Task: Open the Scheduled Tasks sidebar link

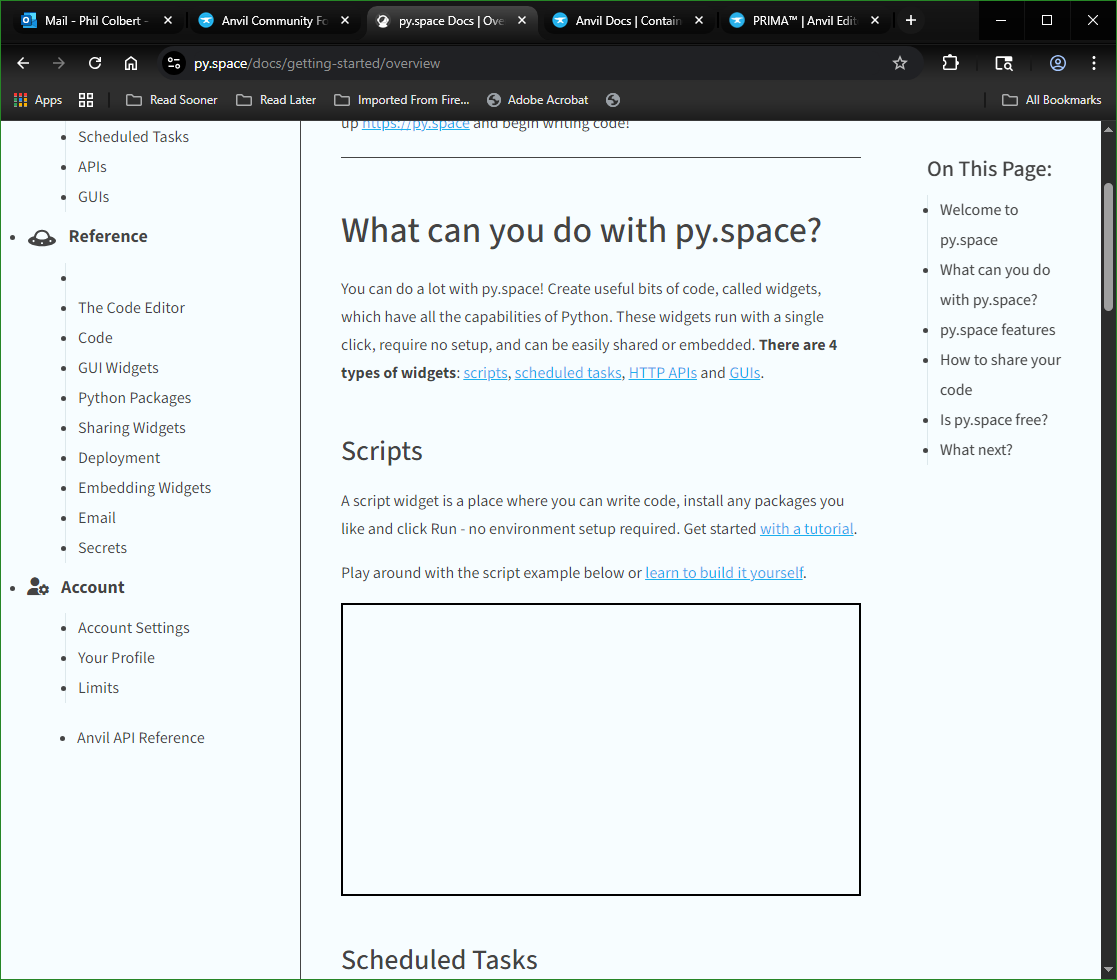Action: 133,137
